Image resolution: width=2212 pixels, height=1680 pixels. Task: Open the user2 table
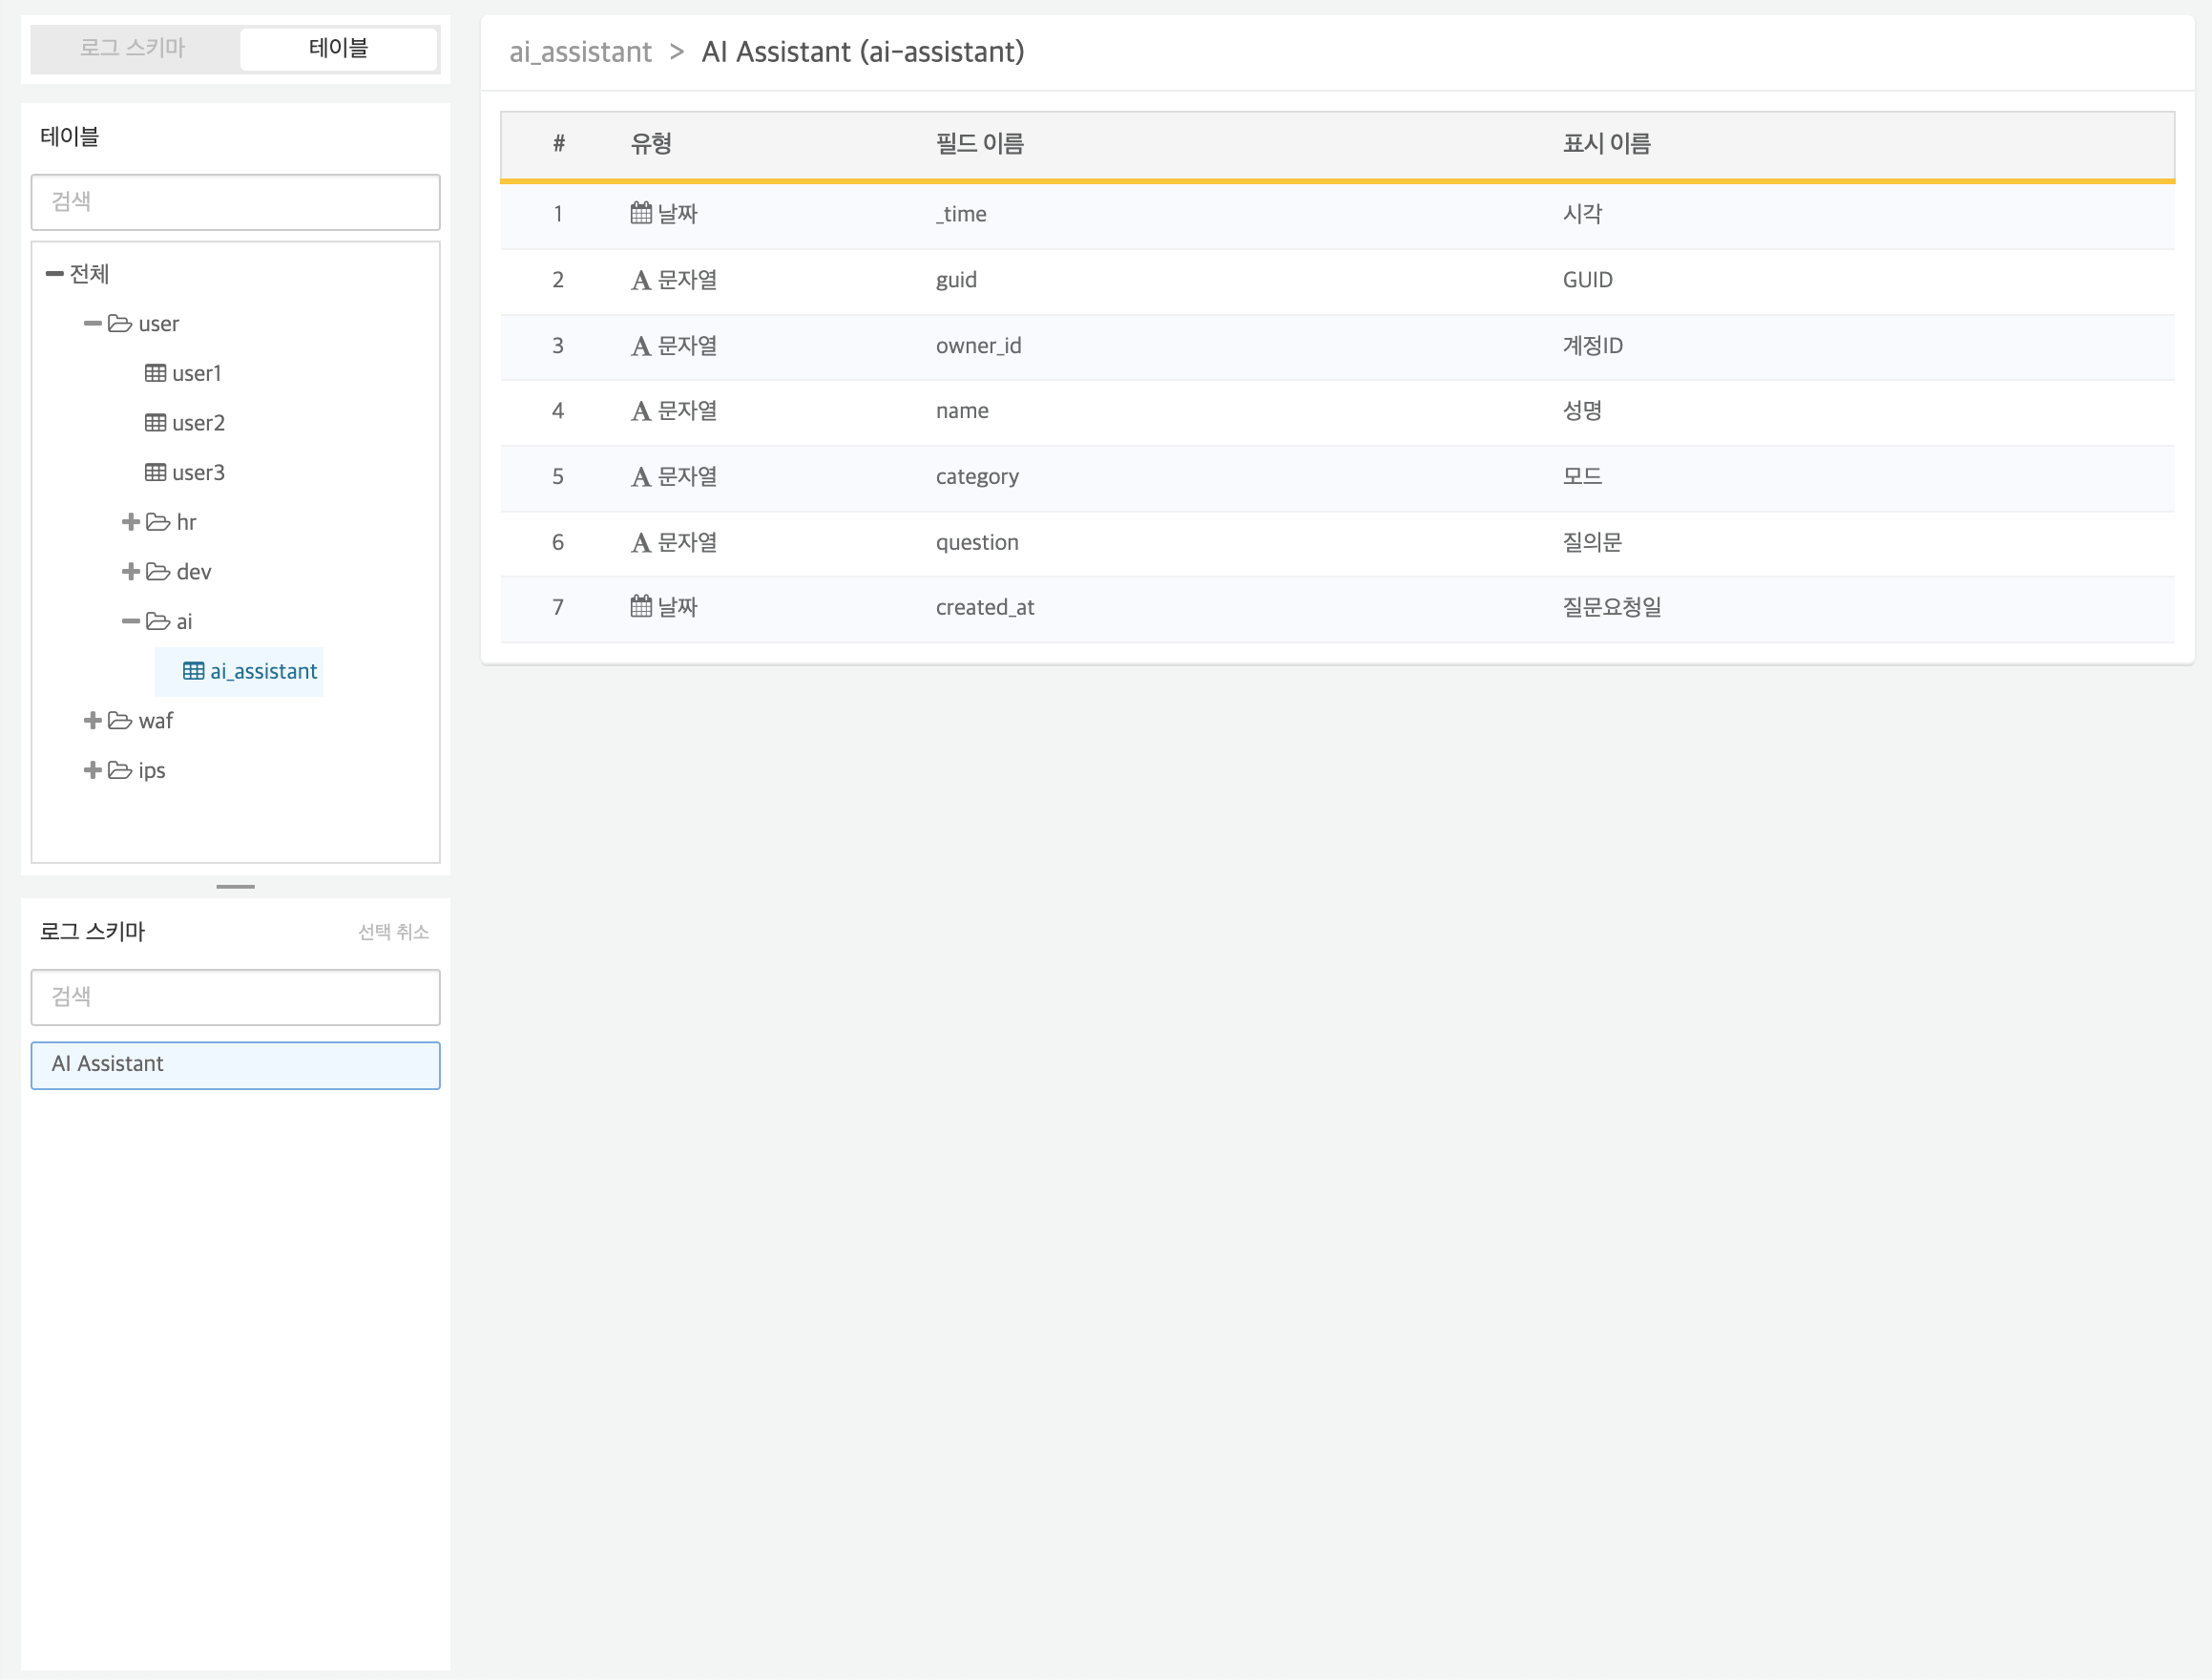(199, 423)
